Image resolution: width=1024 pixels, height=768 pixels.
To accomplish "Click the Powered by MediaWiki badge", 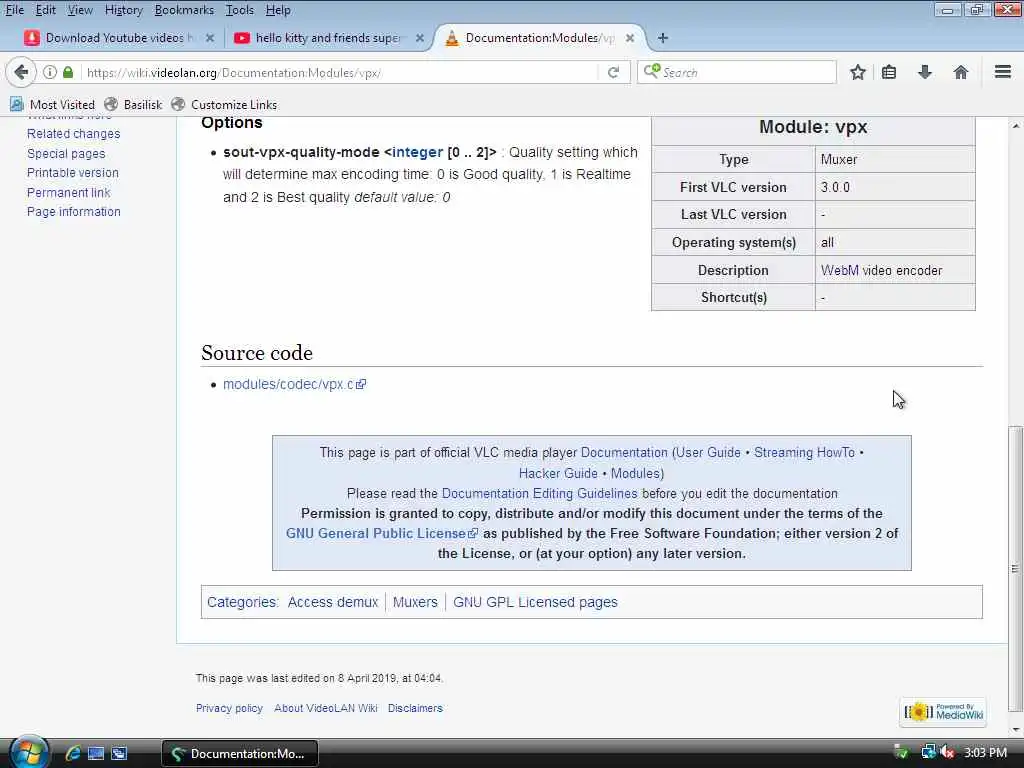I will (x=943, y=711).
